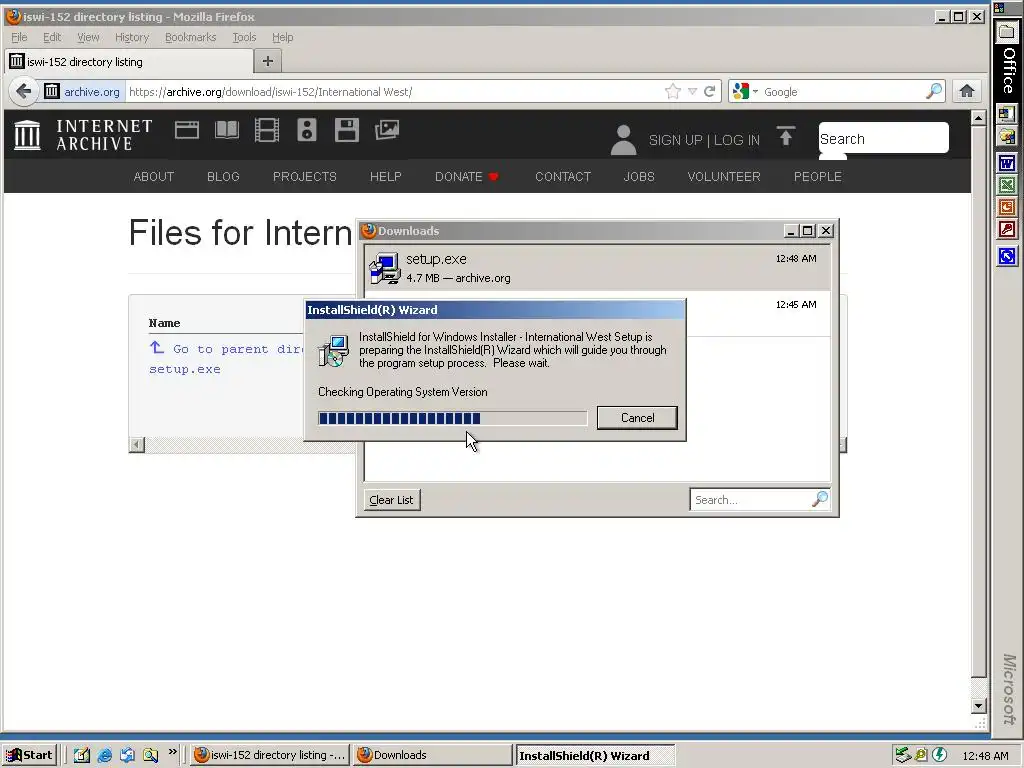Open a new tab with the plus button

267,61
